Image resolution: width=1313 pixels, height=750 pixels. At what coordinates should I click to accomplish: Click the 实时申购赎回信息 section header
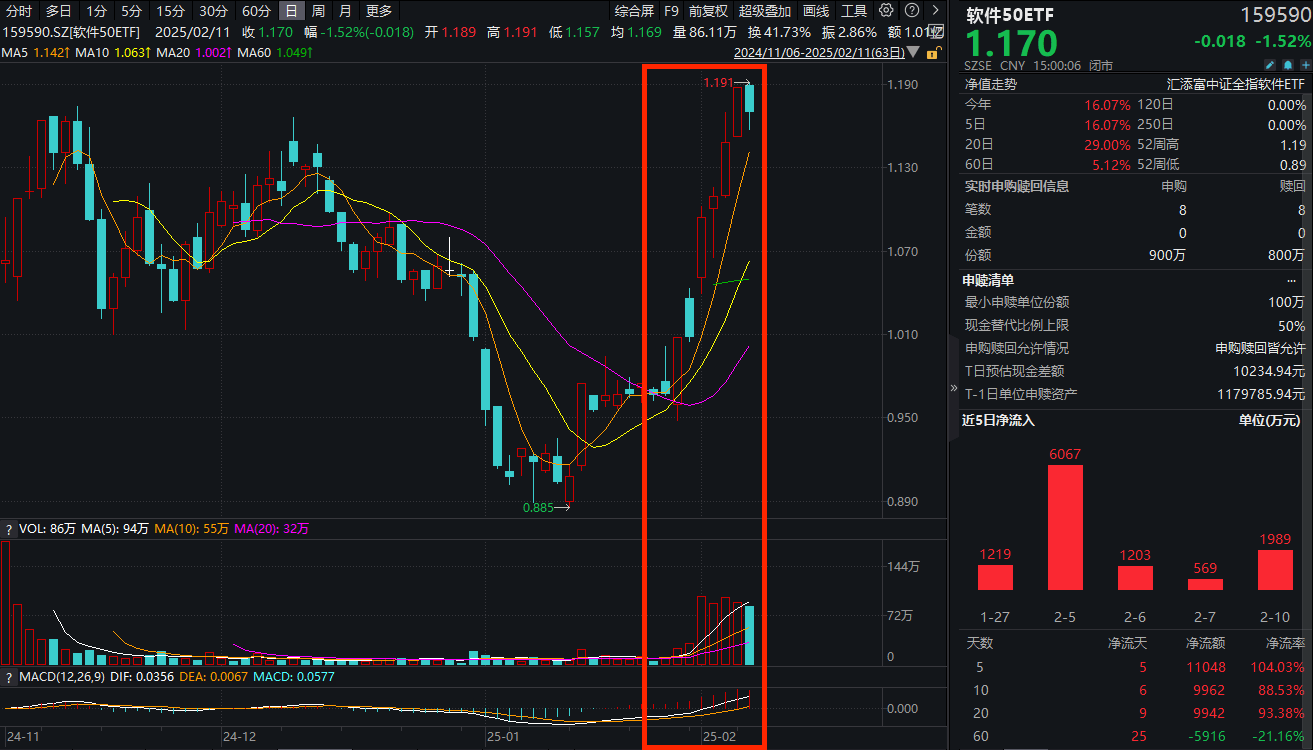tap(1016, 186)
